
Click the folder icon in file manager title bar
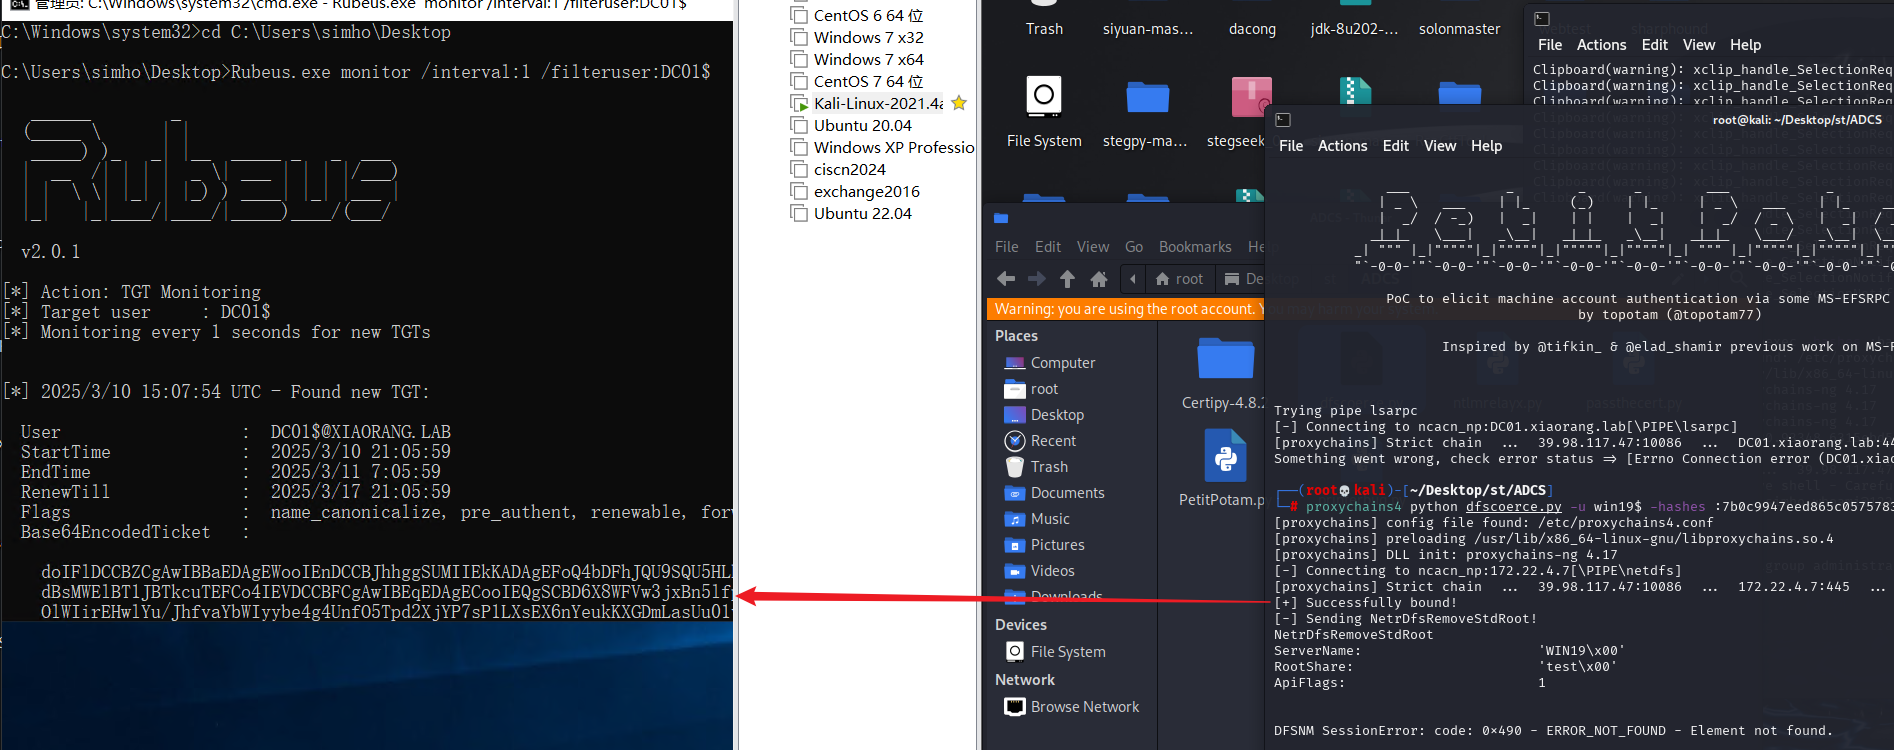tap(1001, 218)
